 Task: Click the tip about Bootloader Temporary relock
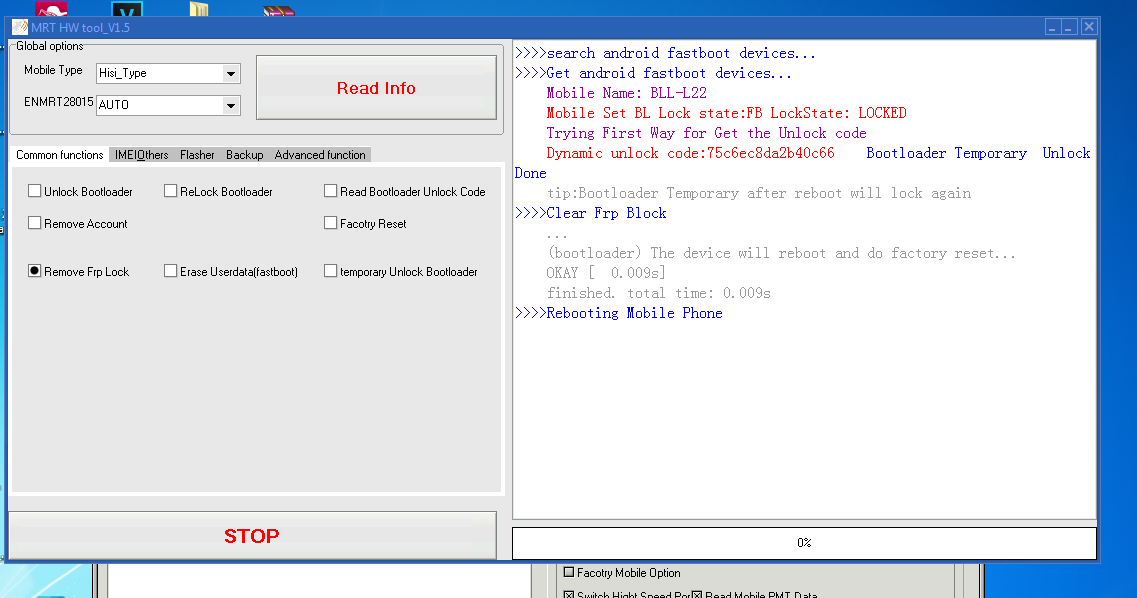click(758, 193)
